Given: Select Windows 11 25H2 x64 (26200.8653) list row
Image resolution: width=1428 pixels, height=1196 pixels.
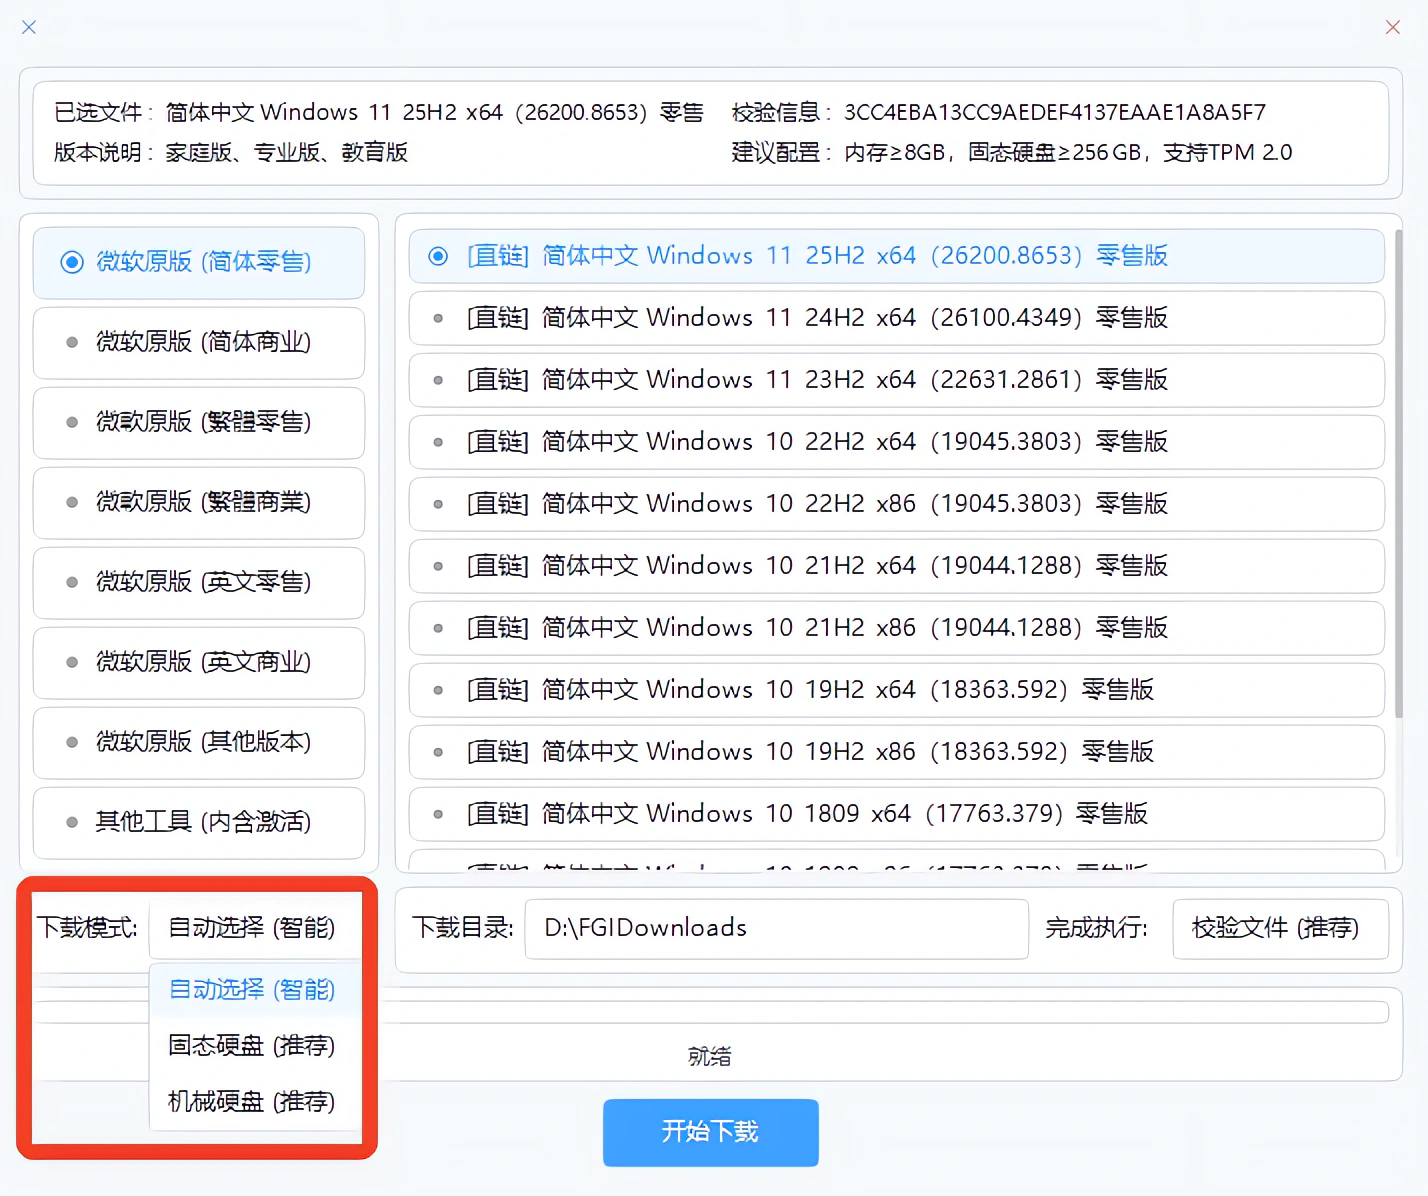Looking at the screenshot, I should (897, 256).
